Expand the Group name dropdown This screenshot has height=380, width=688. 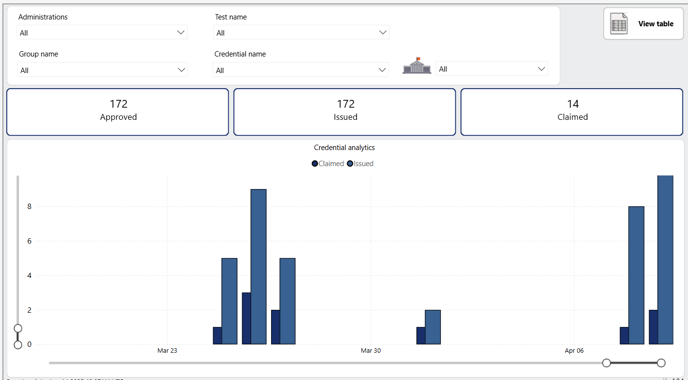(102, 70)
